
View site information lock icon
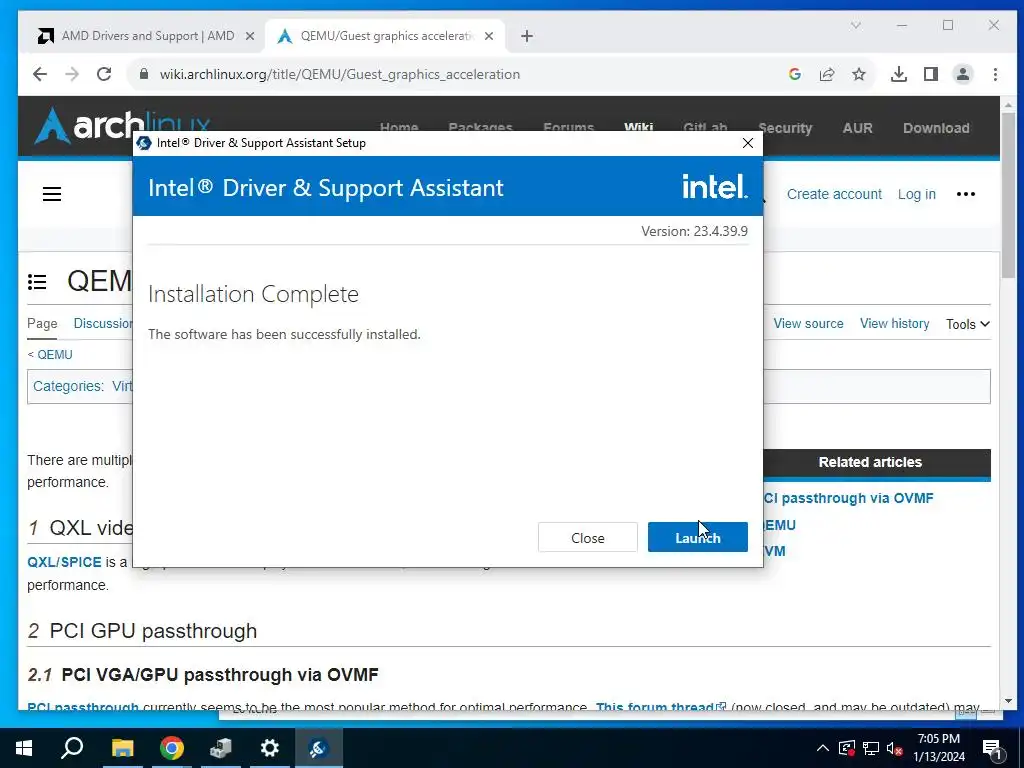tap(144, 74)
